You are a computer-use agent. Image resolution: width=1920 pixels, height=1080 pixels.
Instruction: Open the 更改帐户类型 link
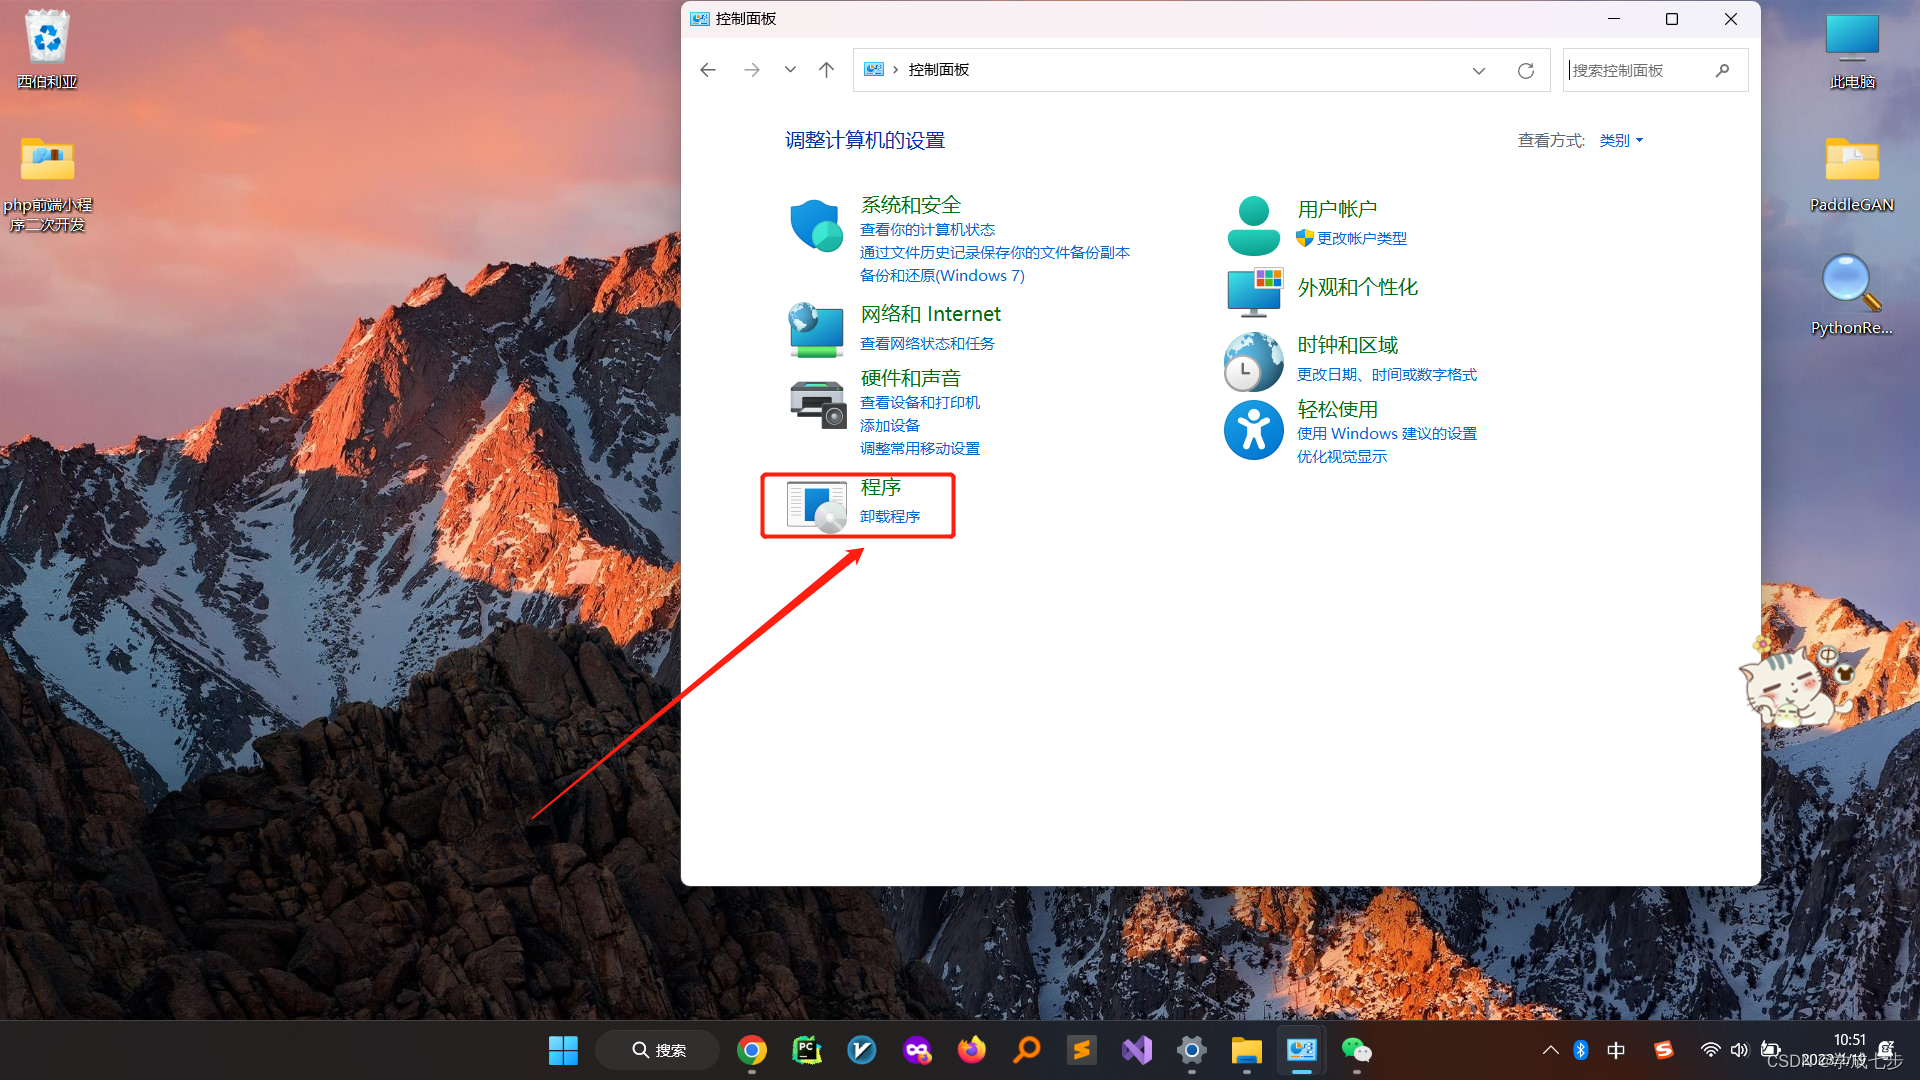point(1361,238)
